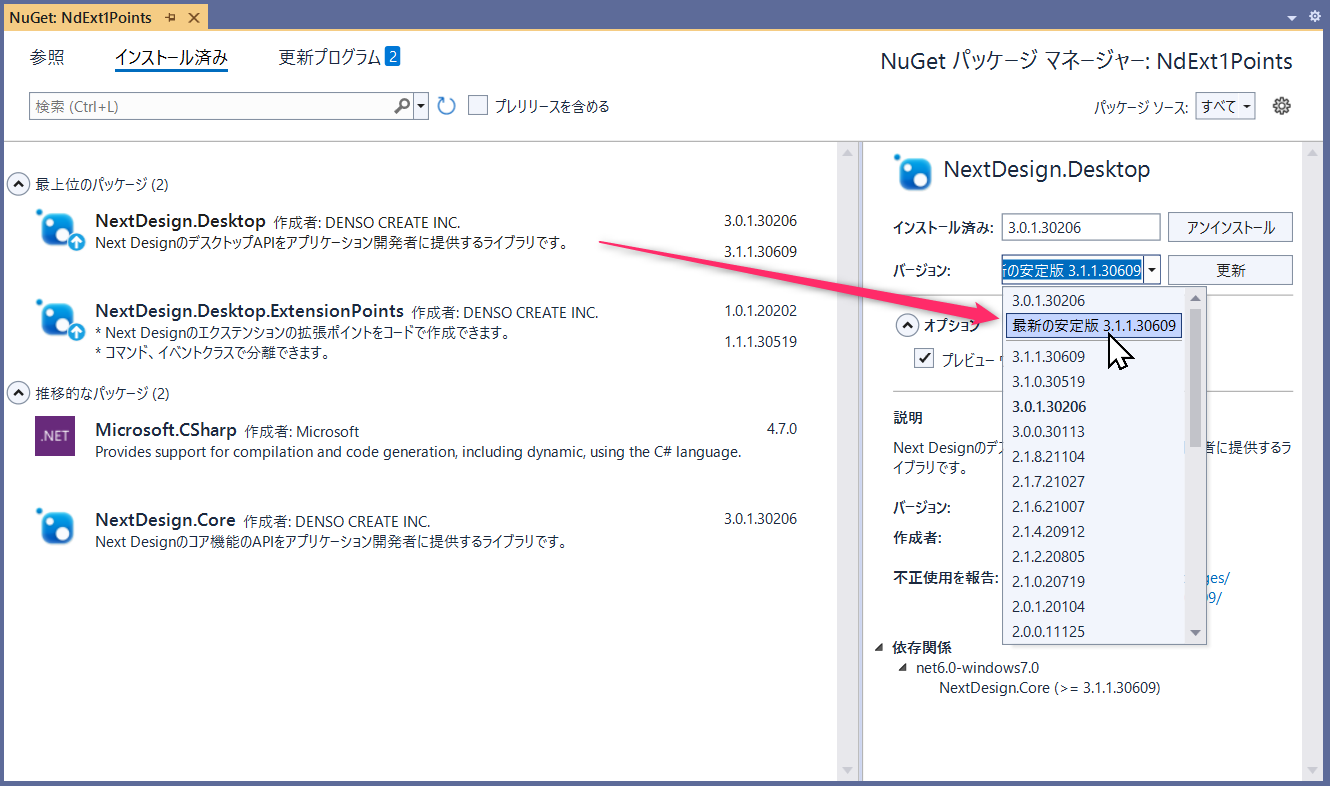Click the search (Ctrl+L) input field
The width and height of the screenshot is (1330, 786).
pos(210,106)
